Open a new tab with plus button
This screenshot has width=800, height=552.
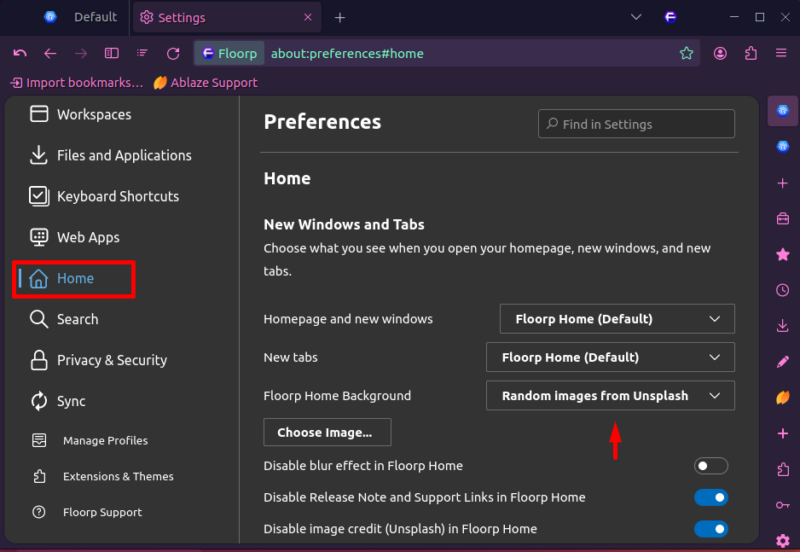pyautogui.click(x=340, y=18)
